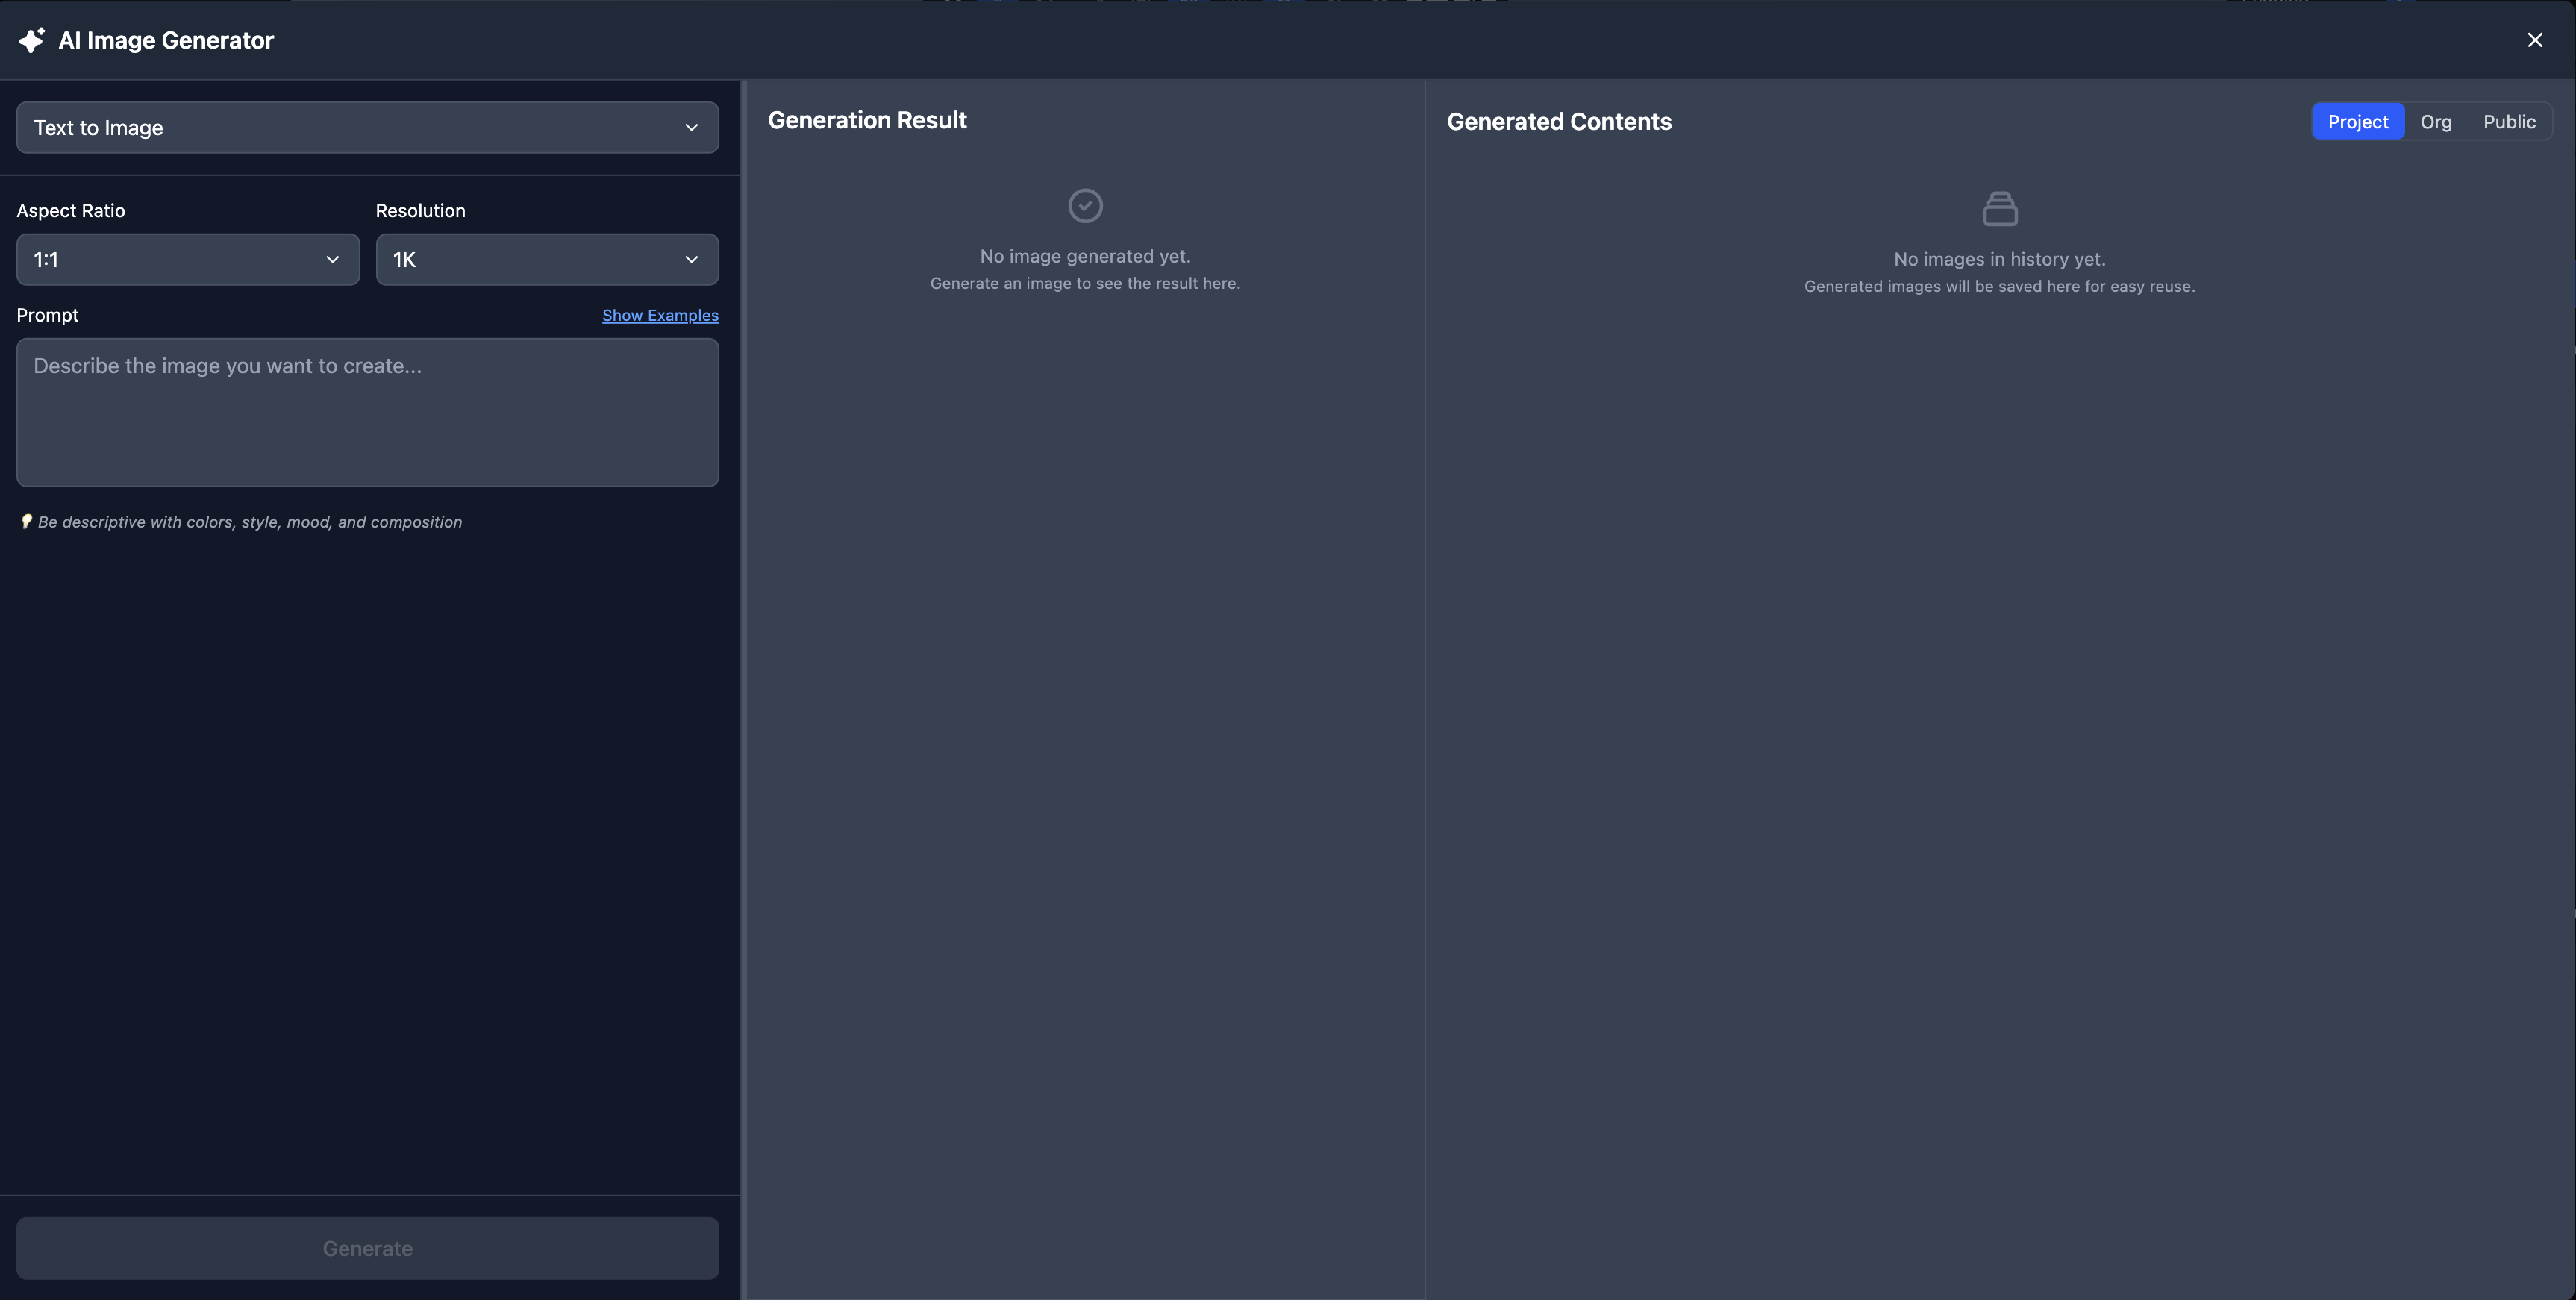Switch to the Project tab

coord(2357,122)
